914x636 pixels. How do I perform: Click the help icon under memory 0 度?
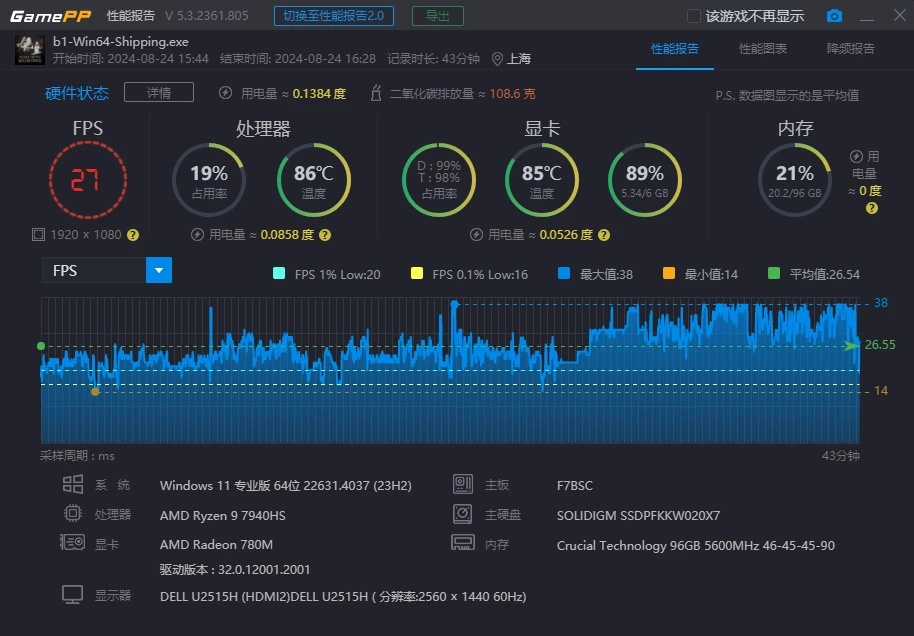pos(871,208)
